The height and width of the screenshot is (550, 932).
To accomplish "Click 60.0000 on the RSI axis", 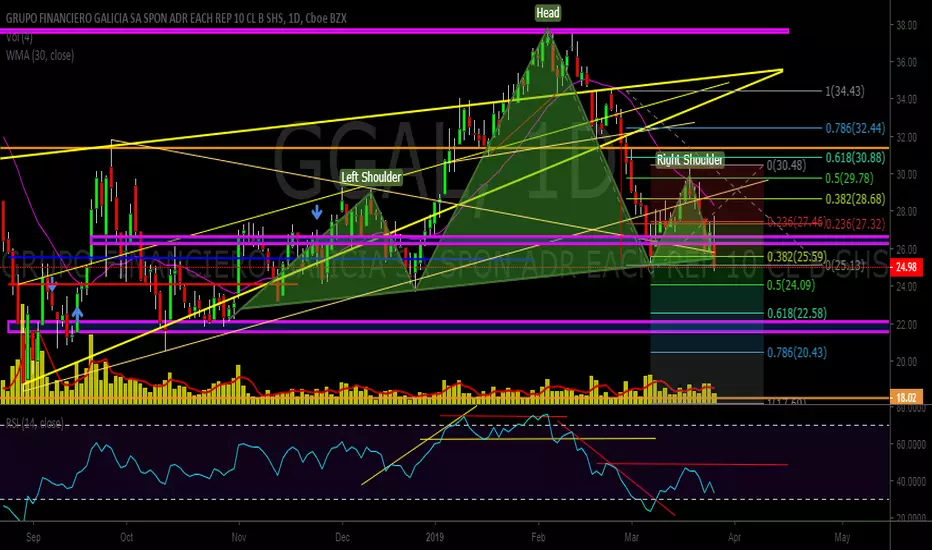I will coord(911,445).
